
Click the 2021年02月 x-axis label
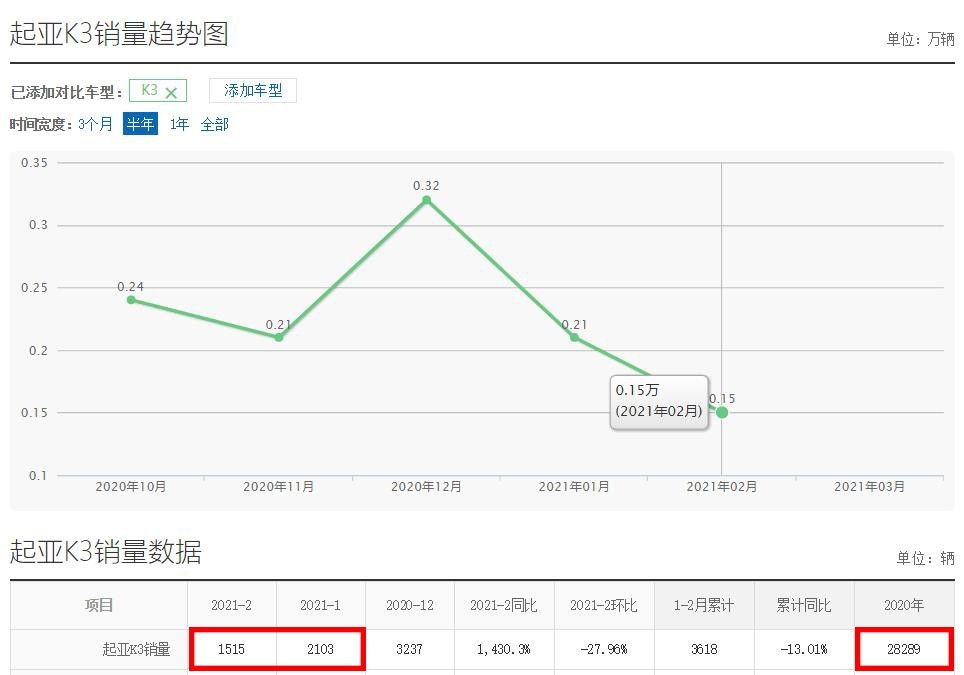(722, 486)
